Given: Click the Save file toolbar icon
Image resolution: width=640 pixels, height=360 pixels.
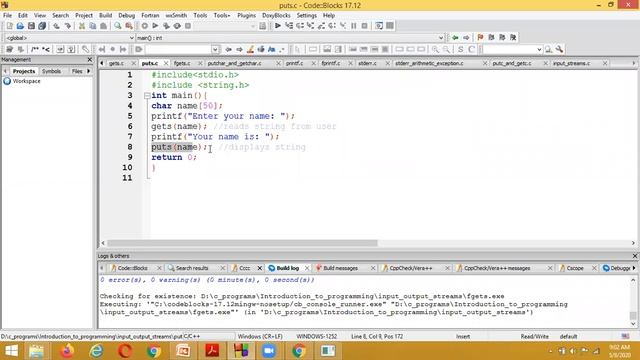Looking at the screenshot, I should click(31, 26).
